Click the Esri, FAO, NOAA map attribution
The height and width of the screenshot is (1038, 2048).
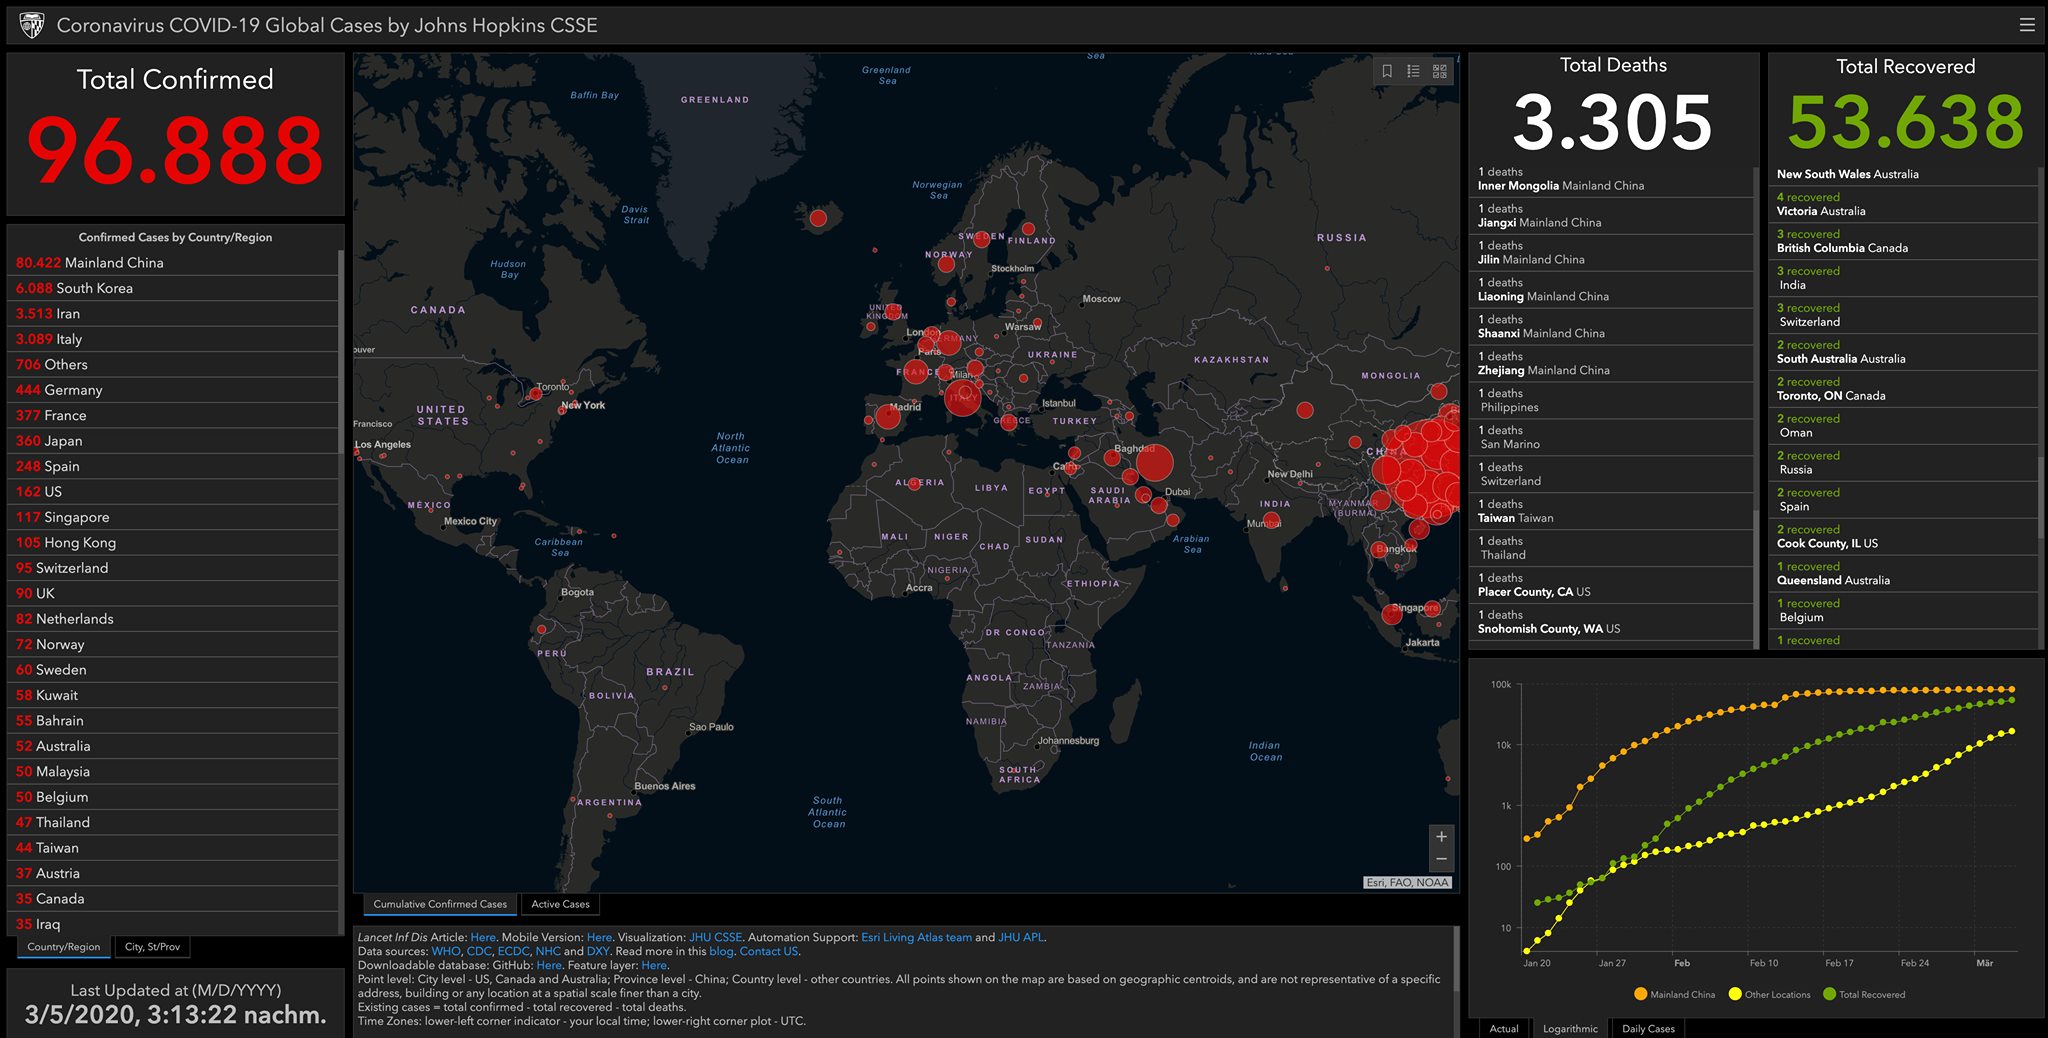tap(1407, 882)
